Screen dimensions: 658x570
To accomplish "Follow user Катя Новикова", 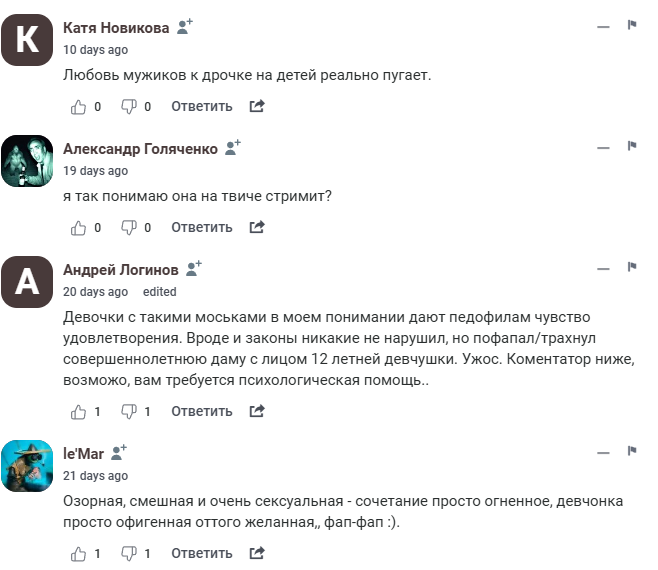I will (184, 27).
